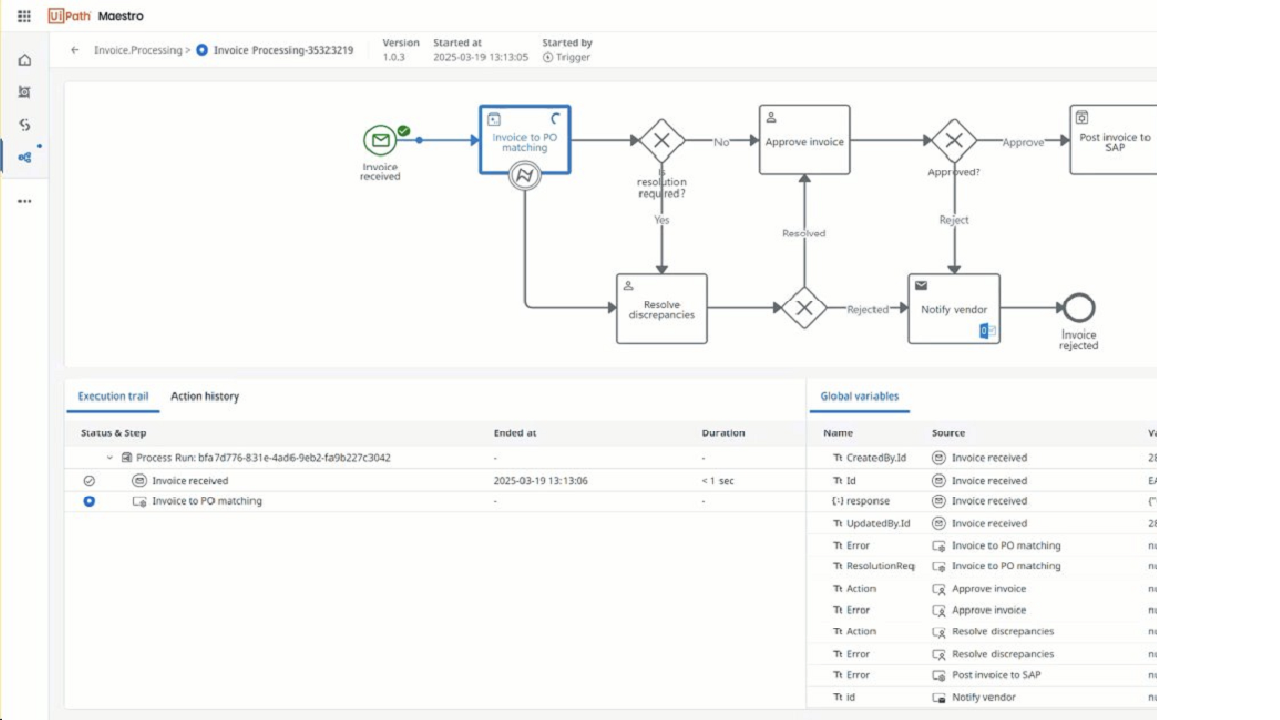This screenshot has width=1280, height=720.
Task: Select the CreatedBy.Id variable row
Action: coord(982,458)
